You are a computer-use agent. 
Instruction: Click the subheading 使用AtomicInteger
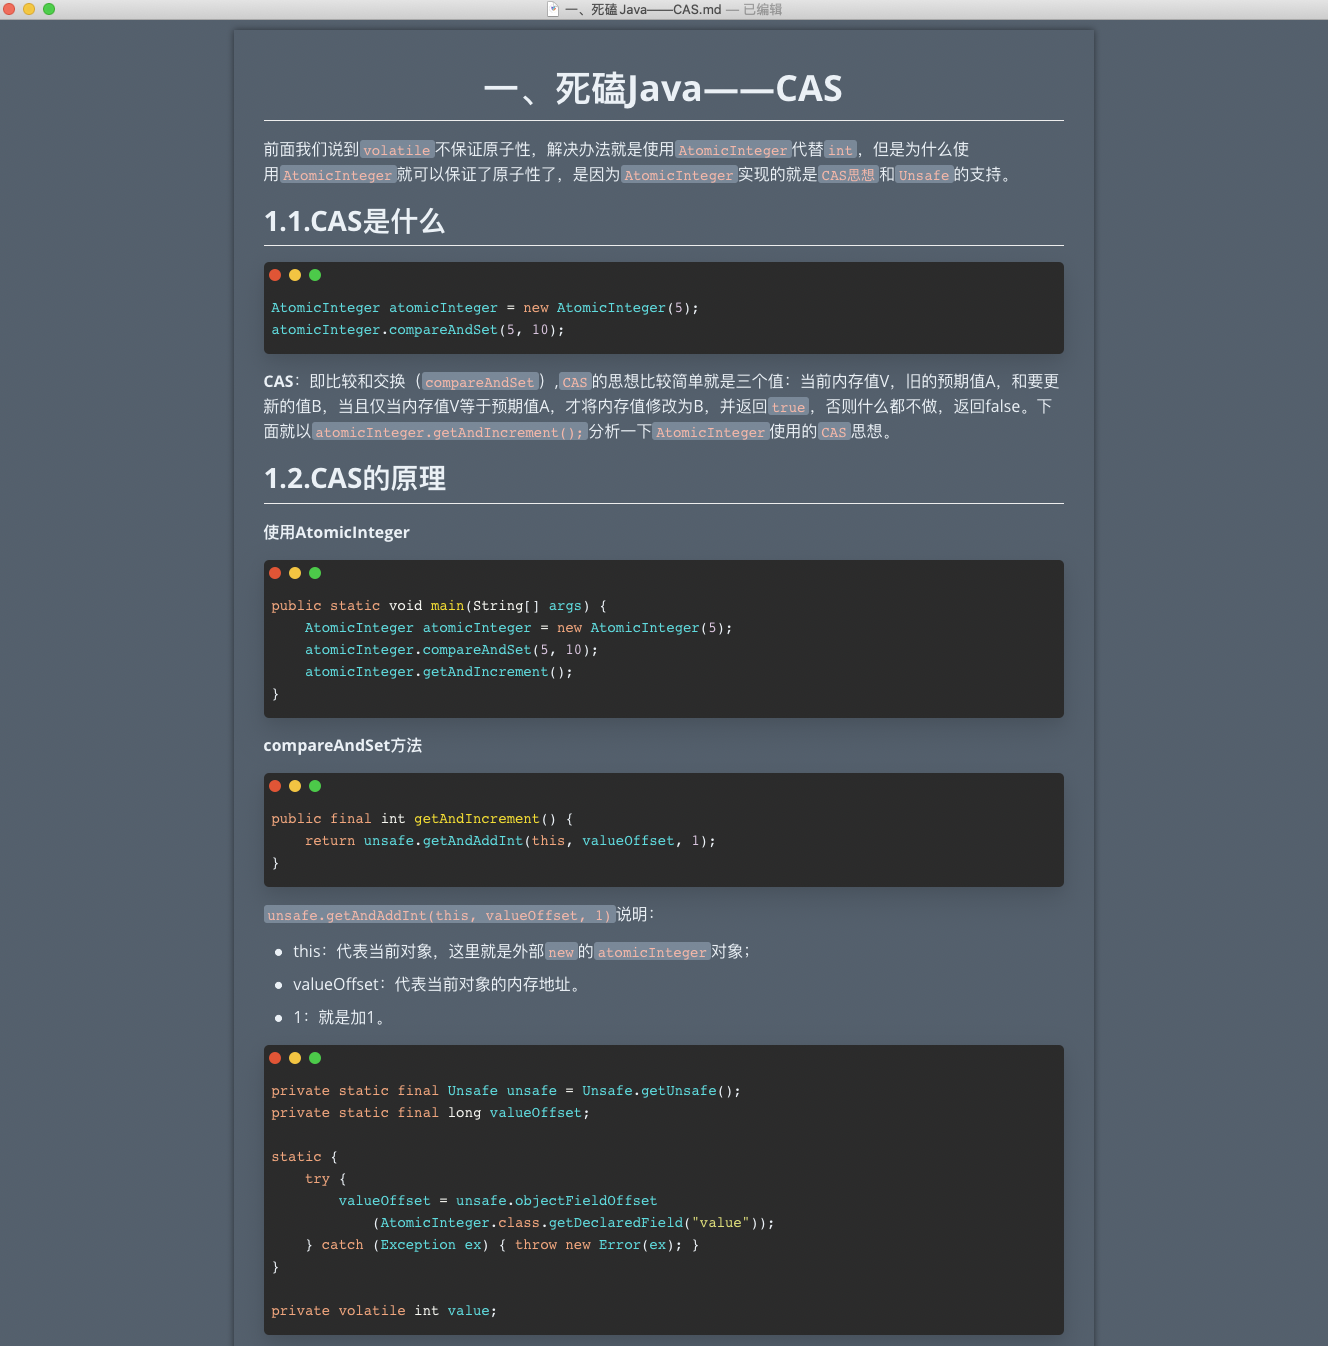click(x=336, y=532)
